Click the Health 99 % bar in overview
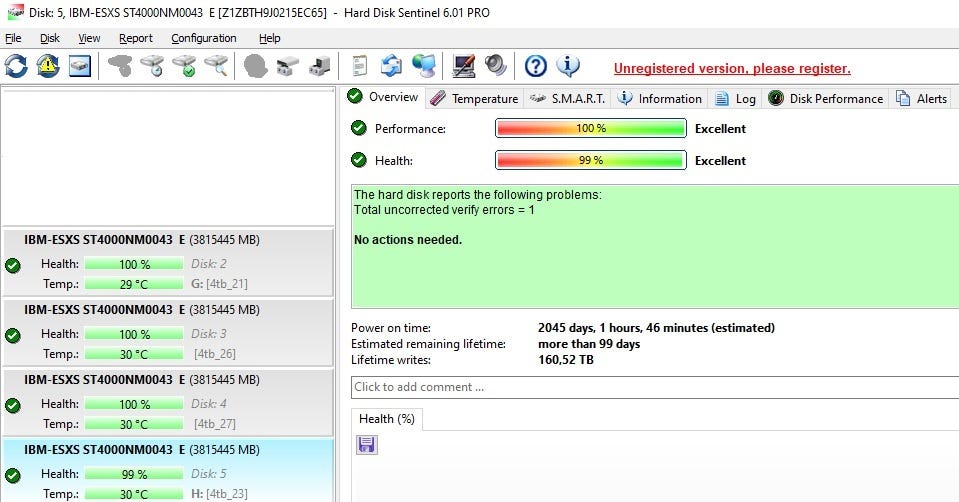The image size is (959, 502). [591, 160]
